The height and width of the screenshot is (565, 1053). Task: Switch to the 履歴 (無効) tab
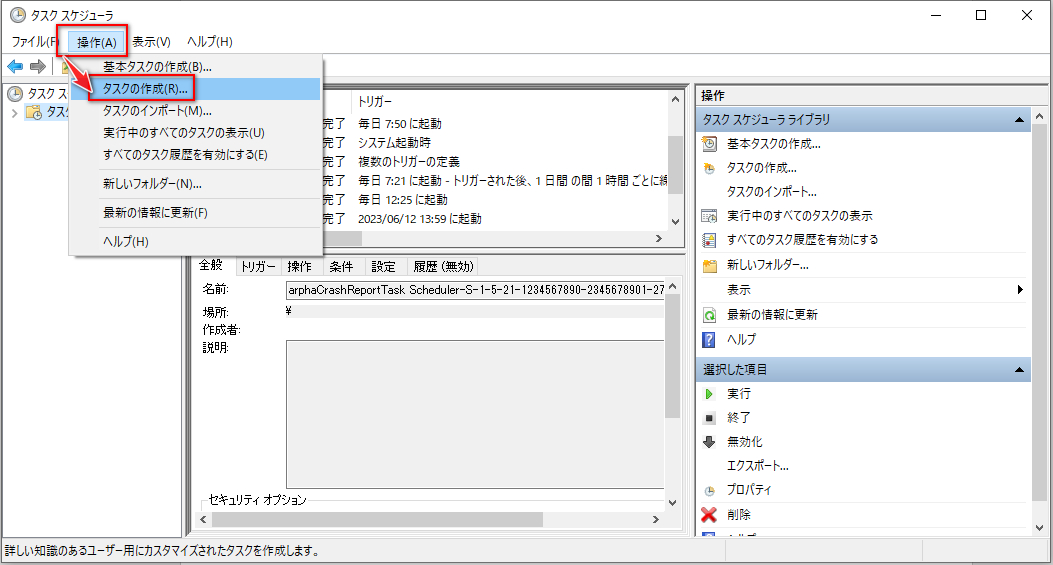coord(443,267)
